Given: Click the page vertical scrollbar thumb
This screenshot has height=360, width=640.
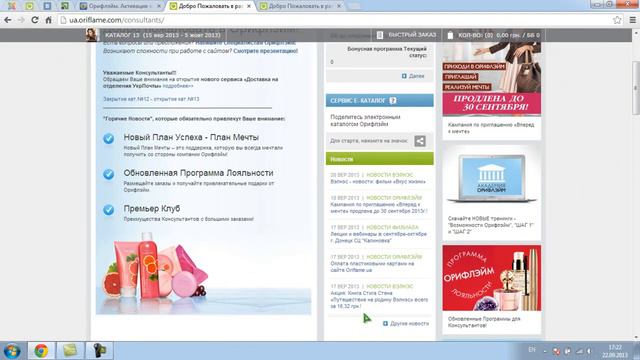Looking at the screenshot, I should (x=636, y=88).
